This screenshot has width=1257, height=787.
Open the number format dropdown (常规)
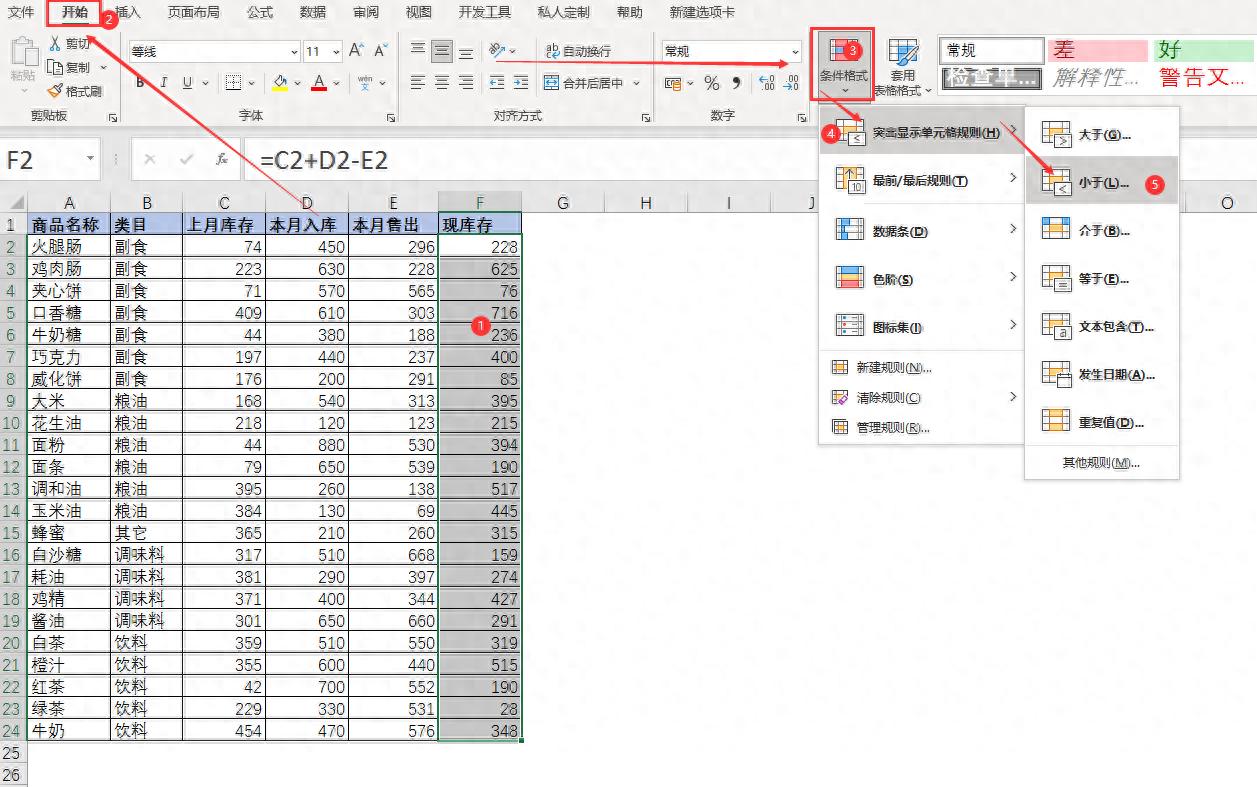pyautogui.click(x=796, y=51)
